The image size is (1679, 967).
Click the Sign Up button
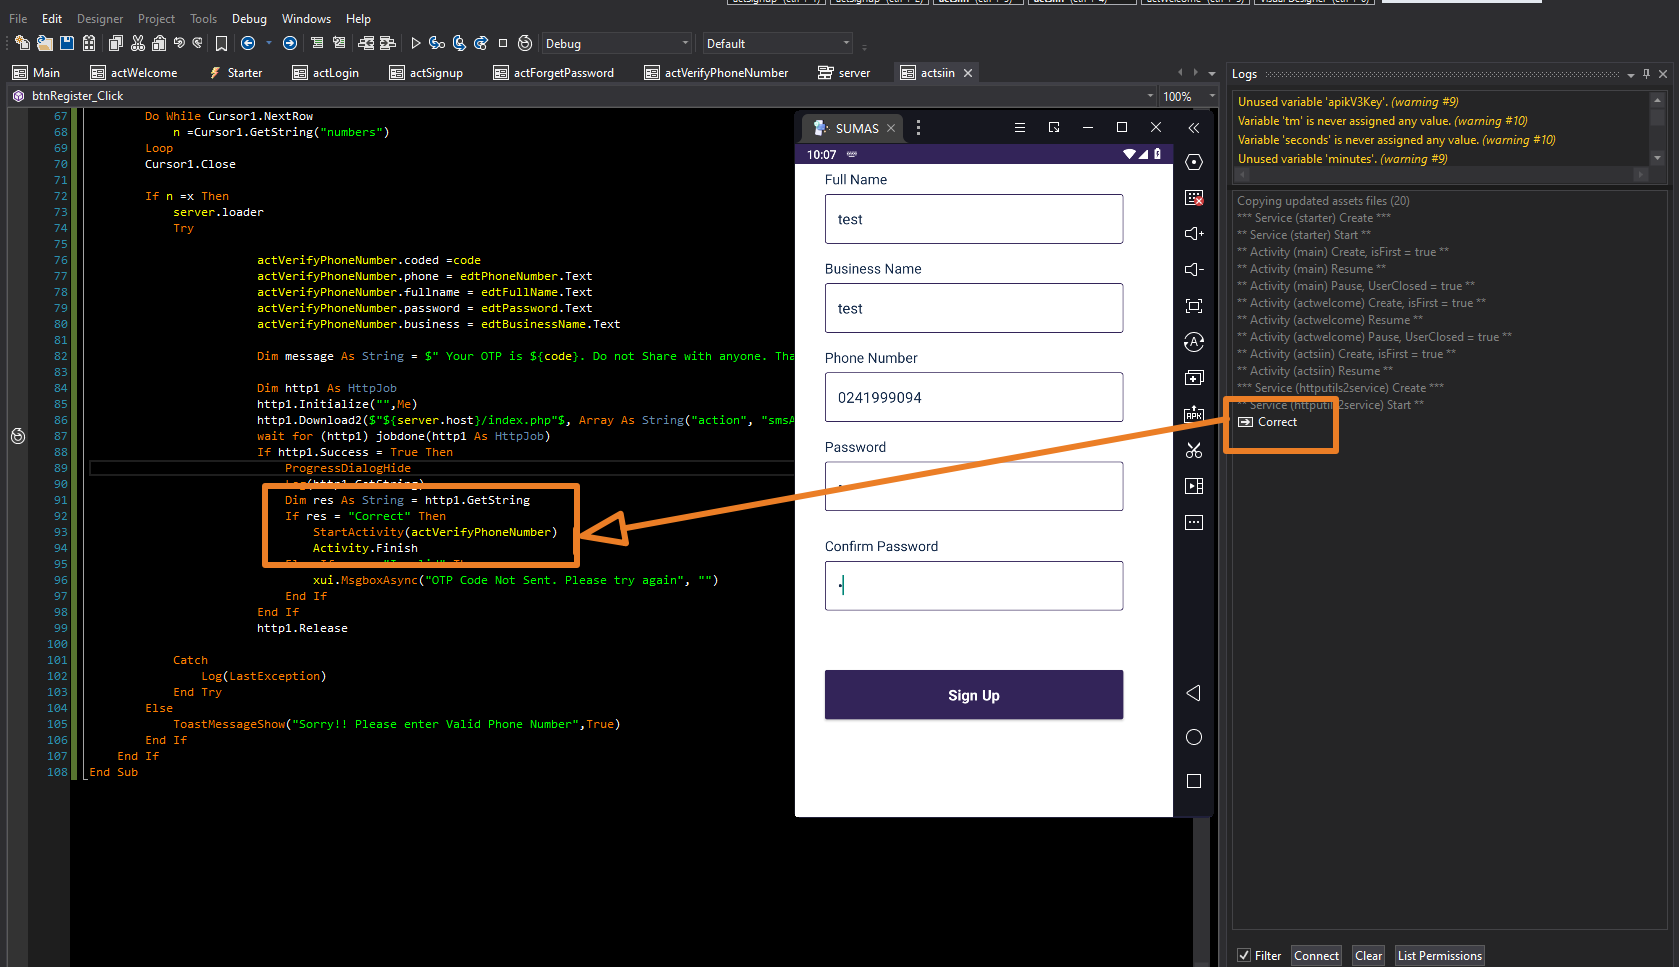point(973,695)
